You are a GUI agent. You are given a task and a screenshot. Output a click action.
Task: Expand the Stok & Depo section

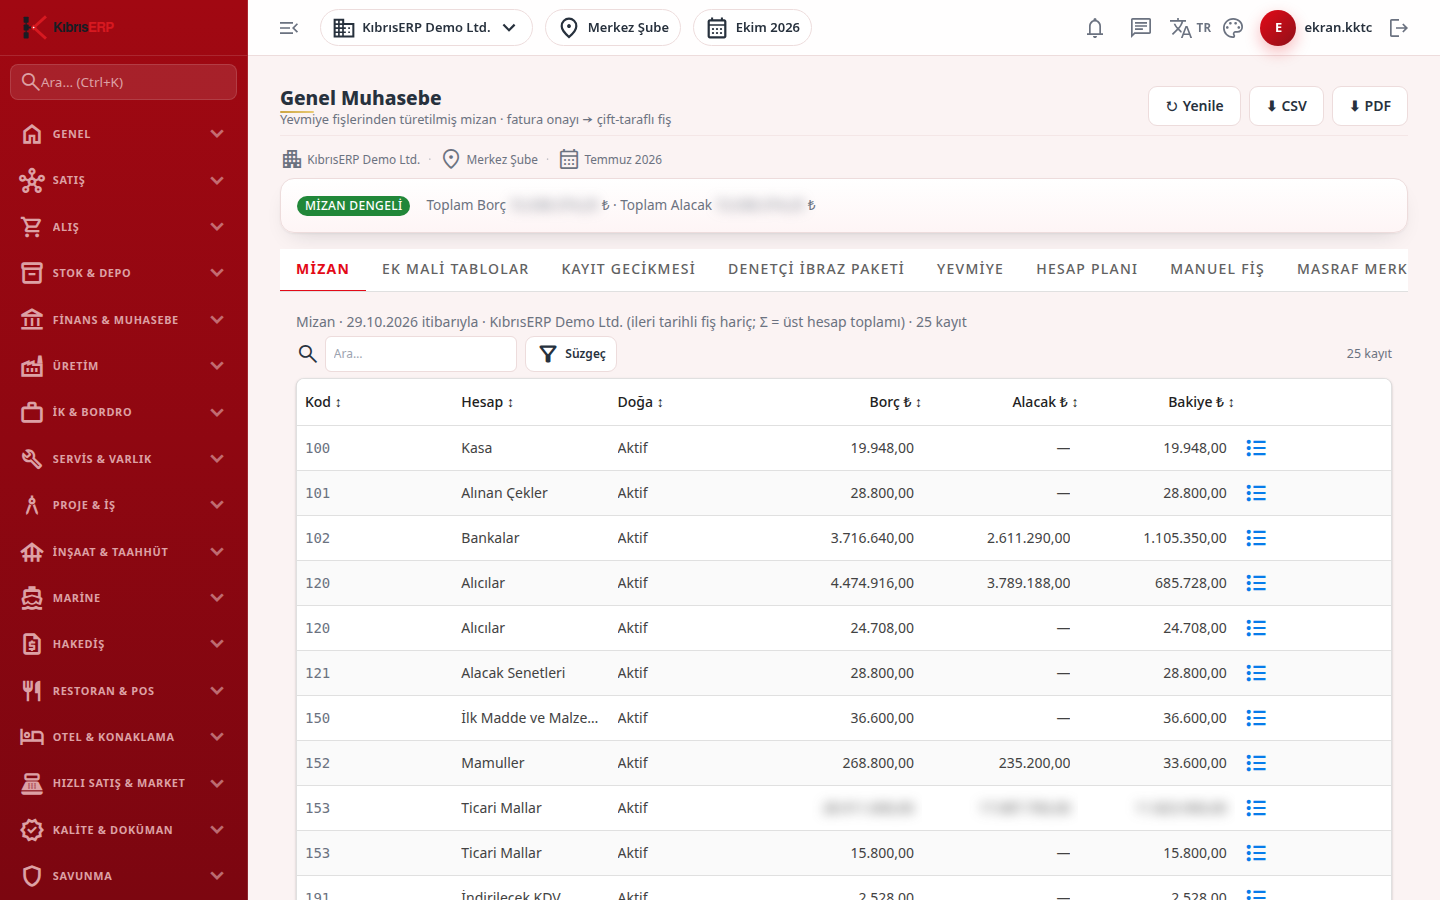coord(123,273)
